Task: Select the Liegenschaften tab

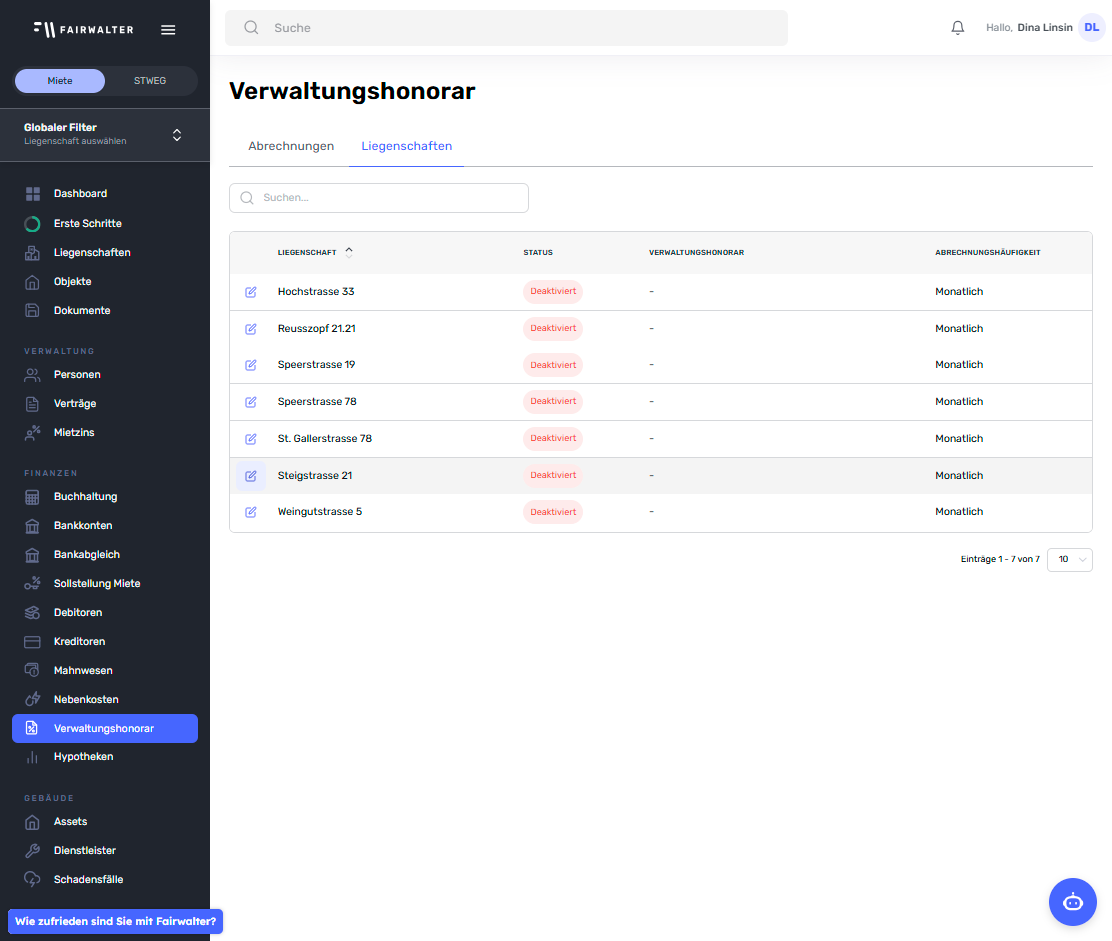Action: point(406,146)
